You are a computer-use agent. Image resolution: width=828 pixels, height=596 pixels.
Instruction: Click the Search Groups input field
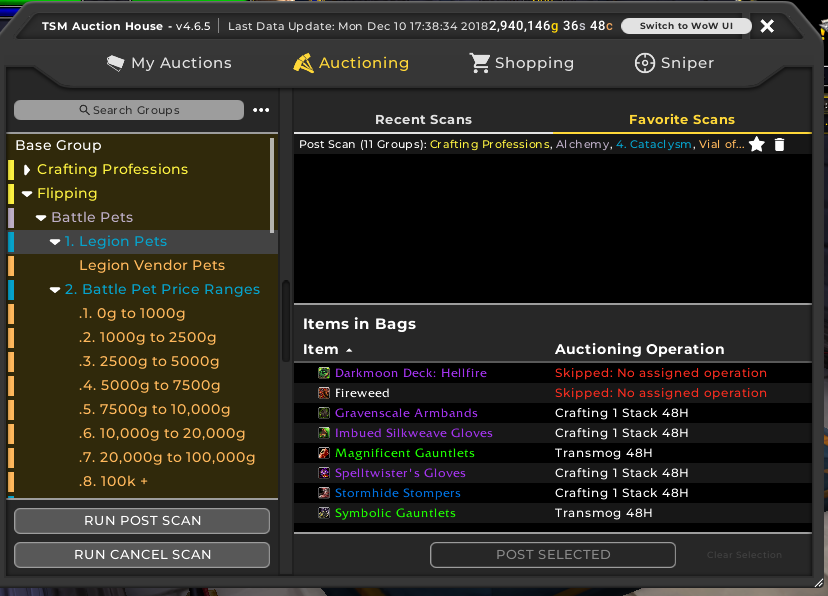click(x=129, y=110)
